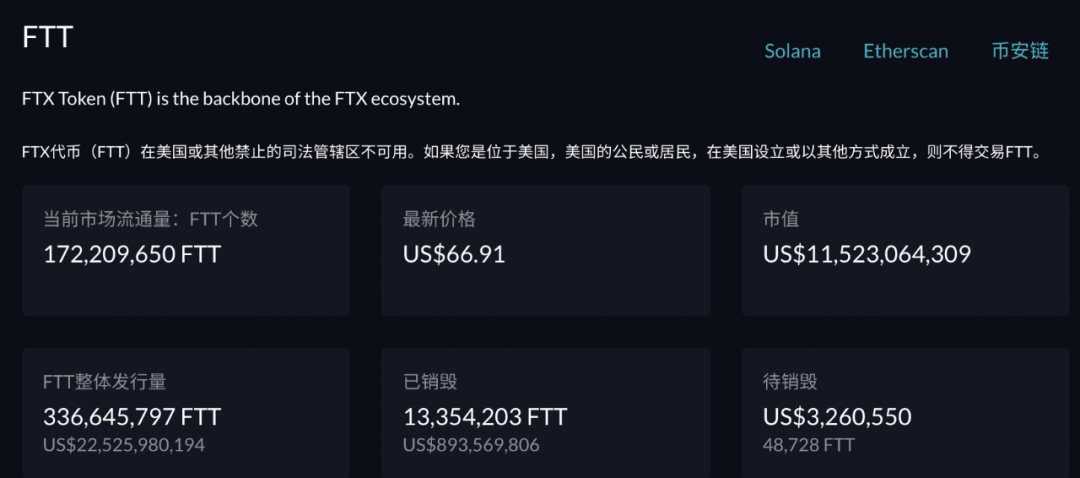Image resolution: width=1080 pixels, height=478 pixels.
Task: Click the US$893,569,806 burned valuation
Action: point(471,445)
